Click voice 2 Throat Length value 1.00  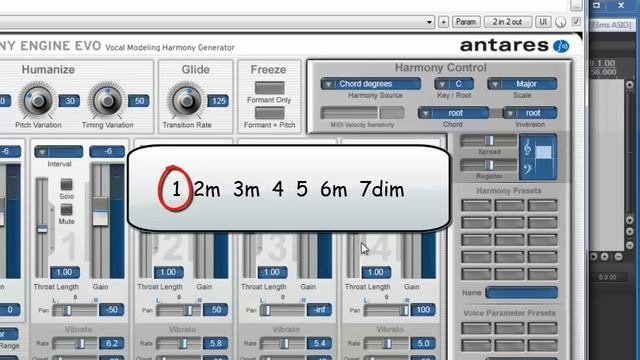pyautogui.click(x=168, y=272)
